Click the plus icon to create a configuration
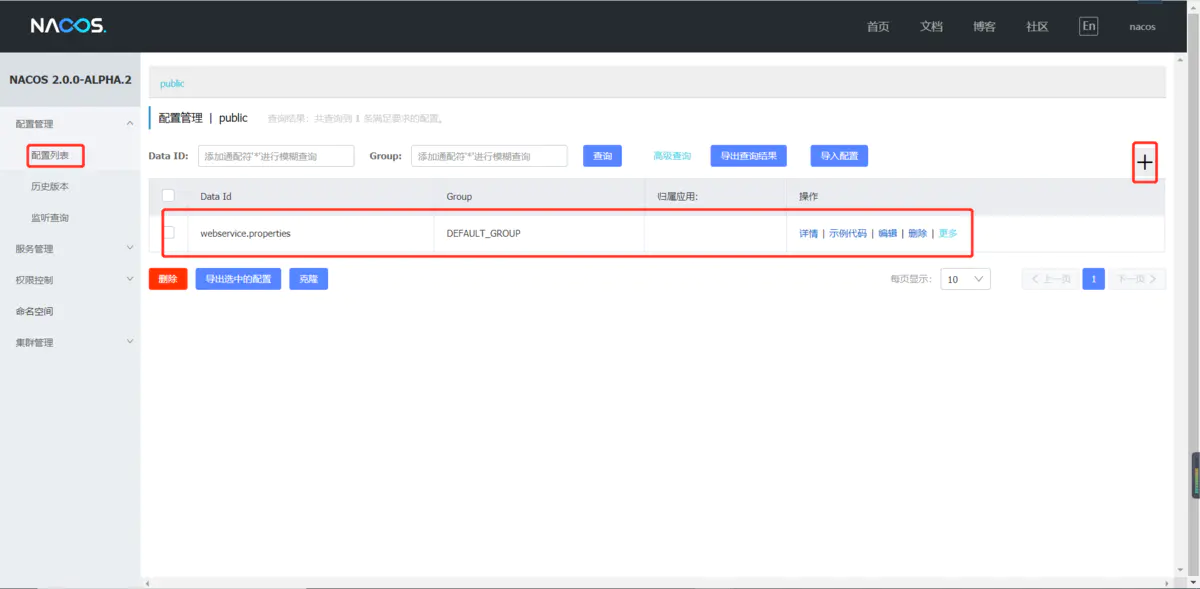1200x589 pixels. 1145,162
